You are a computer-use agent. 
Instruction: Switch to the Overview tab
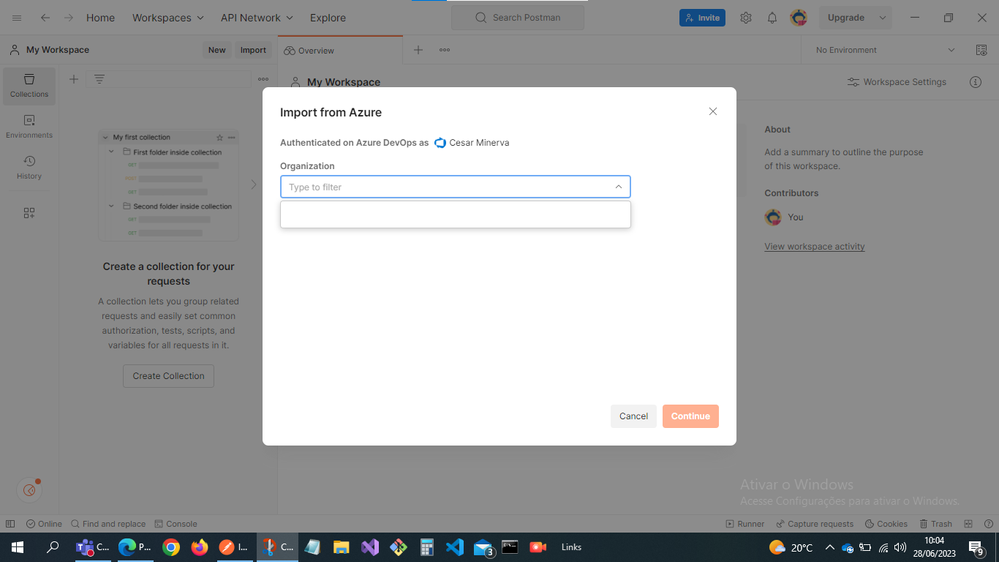[x=340, y=50]
